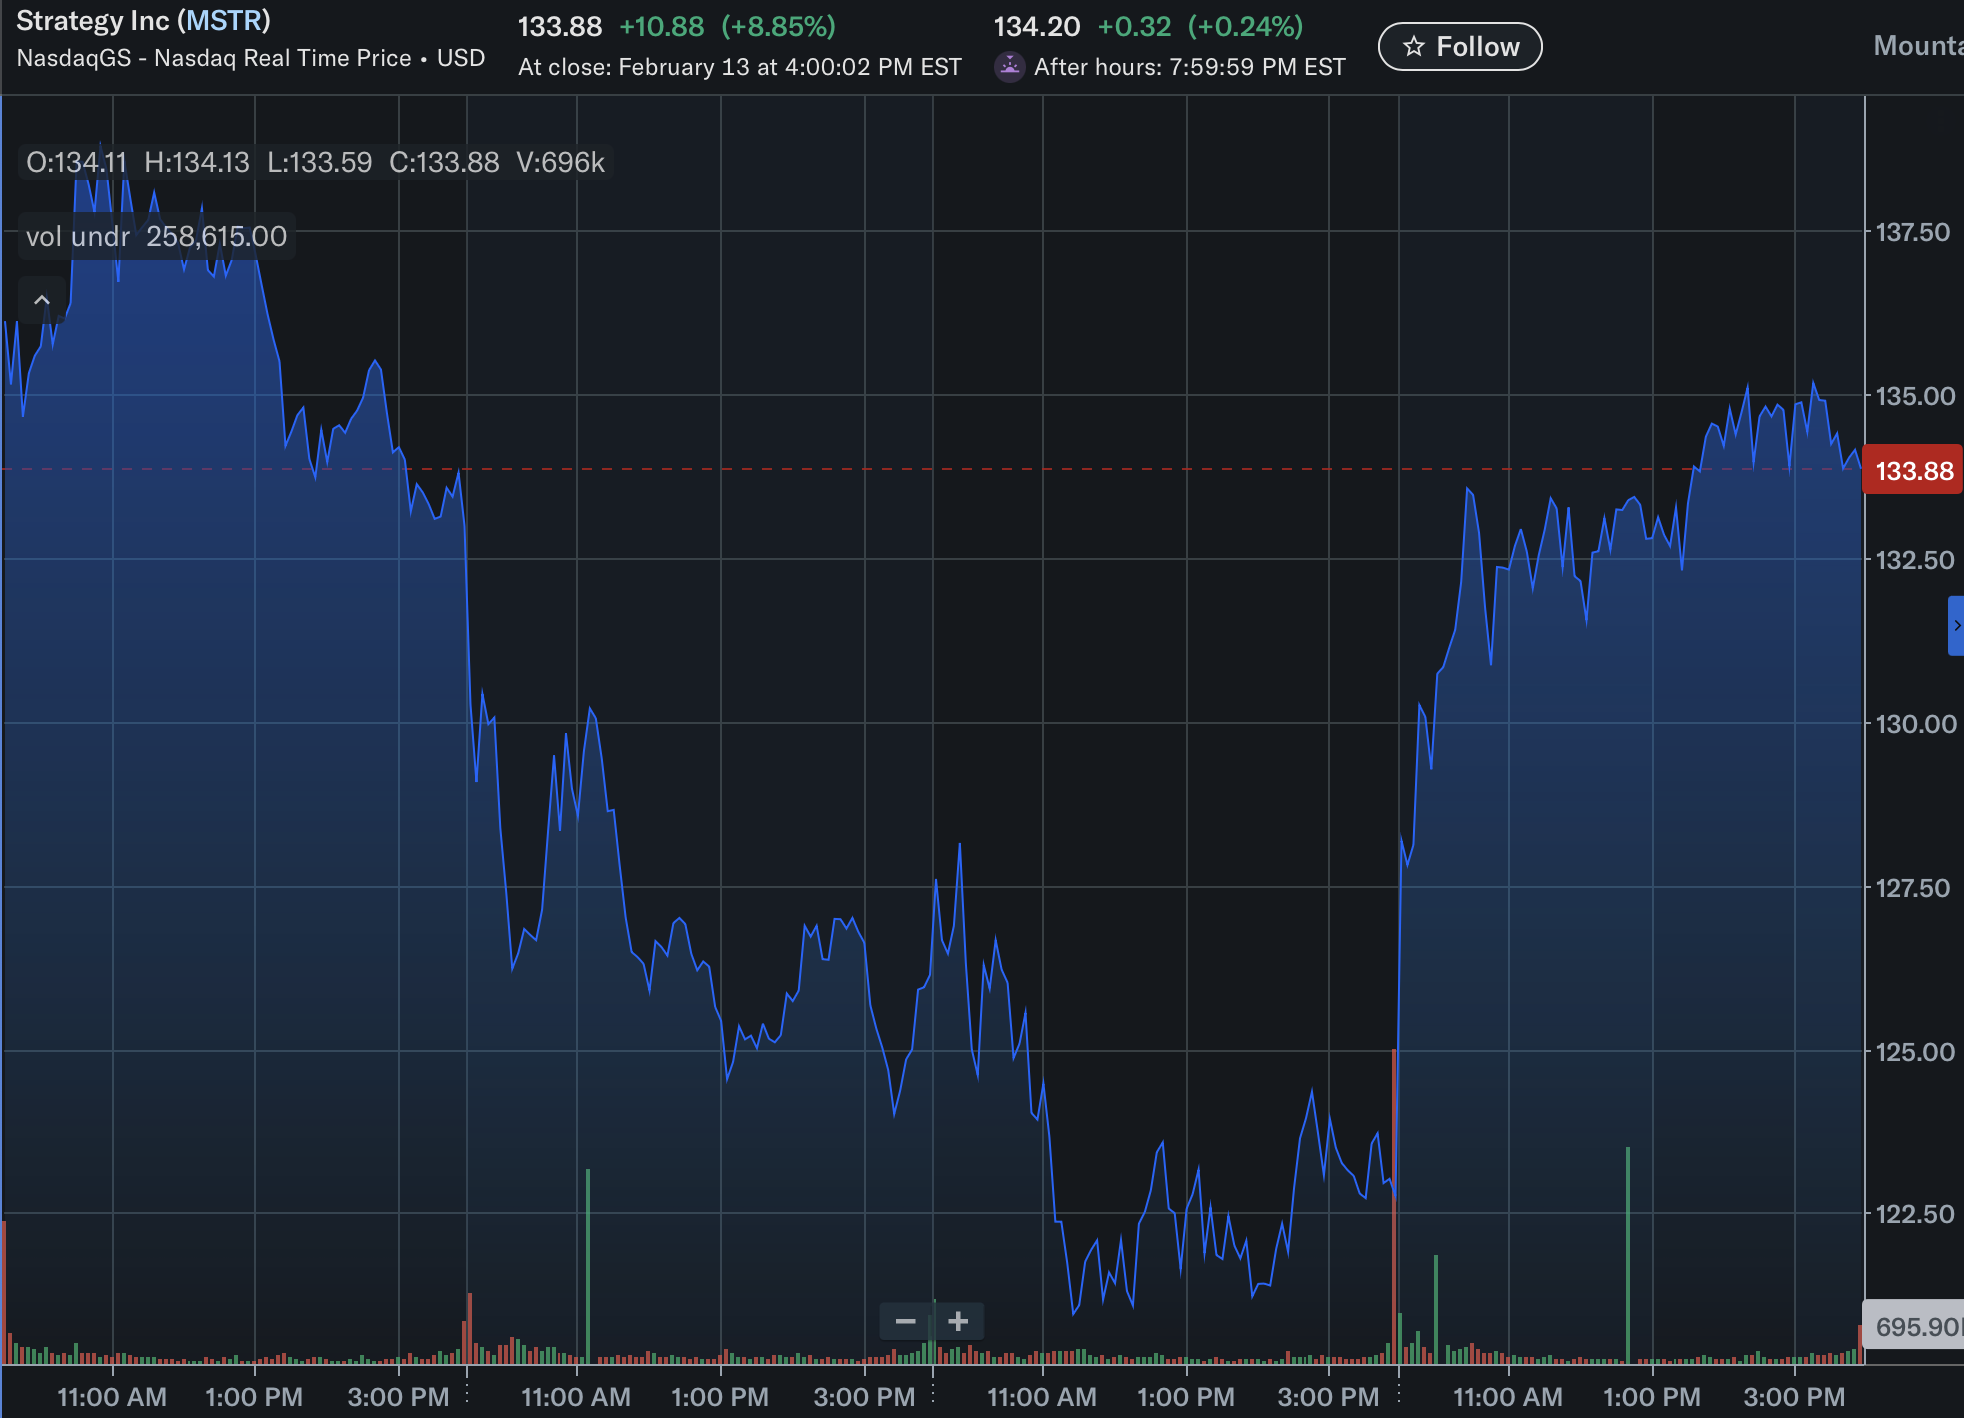Click the 134.20 after-hours price
The width and height of the screenshot is (1964, 1418).
[x=1036, y=27]
